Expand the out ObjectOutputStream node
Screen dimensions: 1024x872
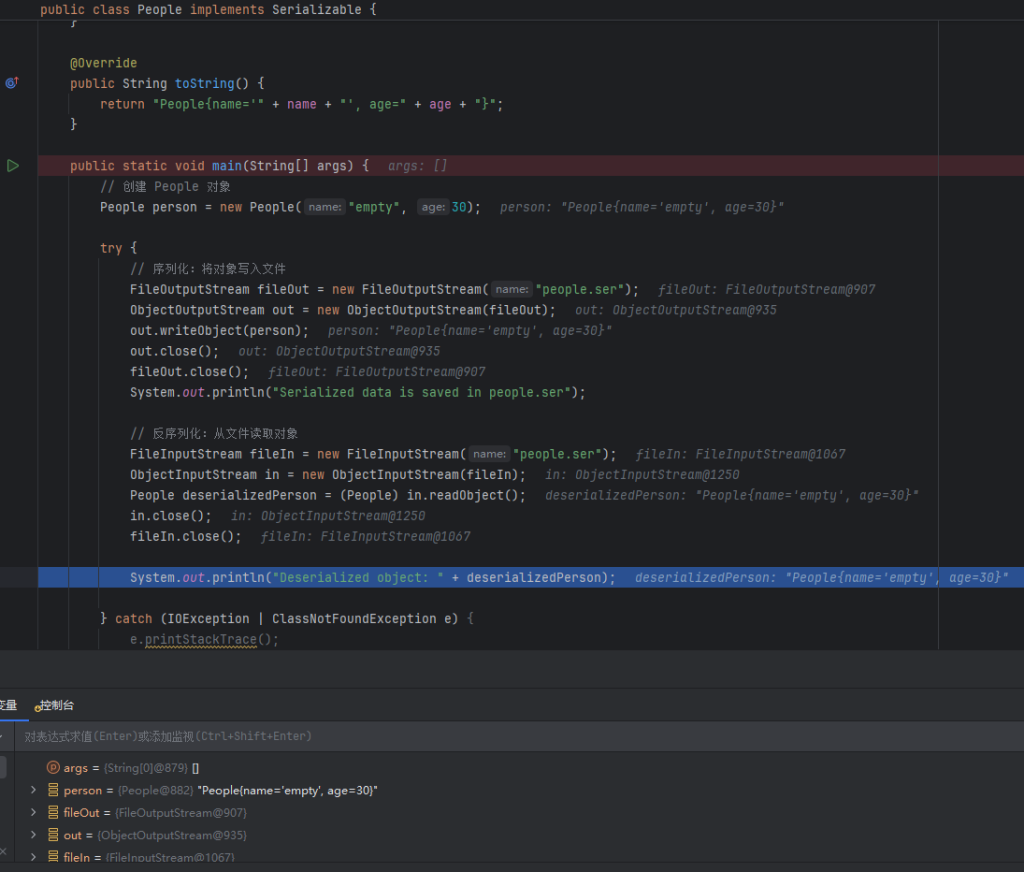(x=33, y=834)
